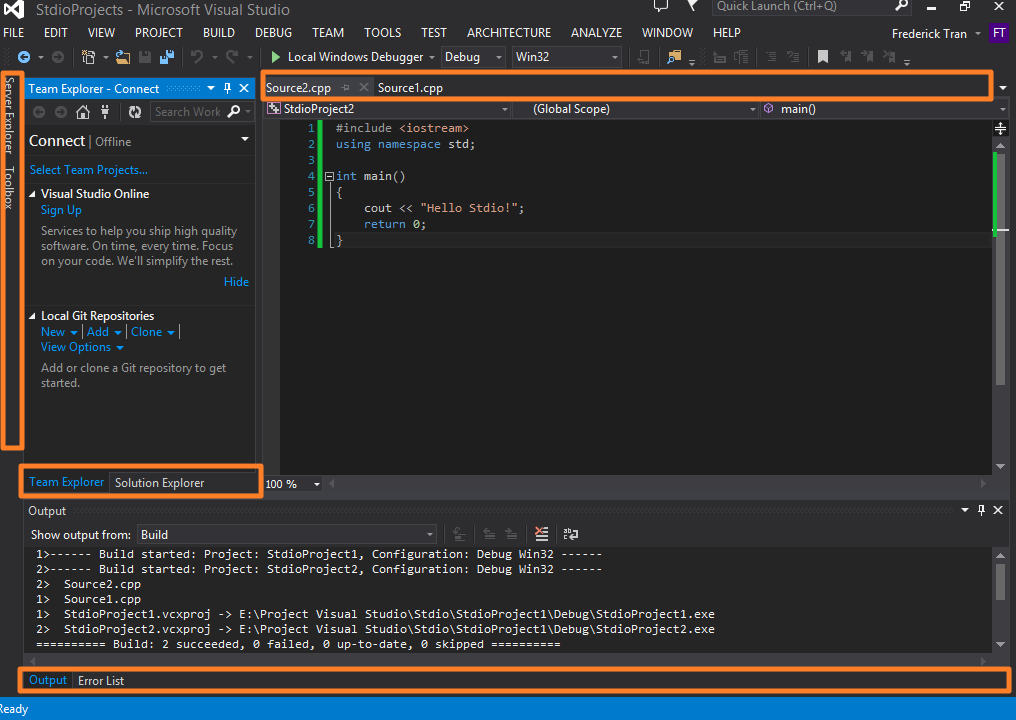Click the View Options link
Screen dimensions: 1016x720
pos(76,347)
